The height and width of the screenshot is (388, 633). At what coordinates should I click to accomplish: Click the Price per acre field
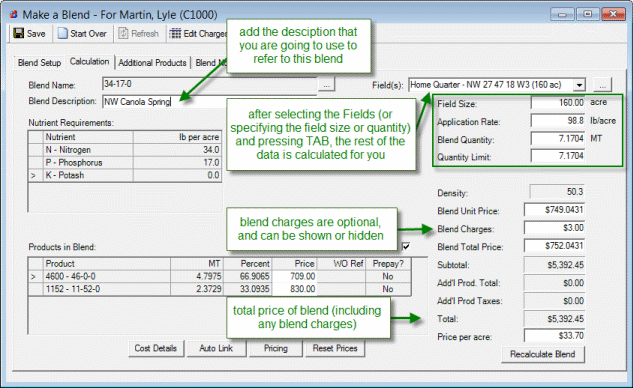[x=554, y=336]
